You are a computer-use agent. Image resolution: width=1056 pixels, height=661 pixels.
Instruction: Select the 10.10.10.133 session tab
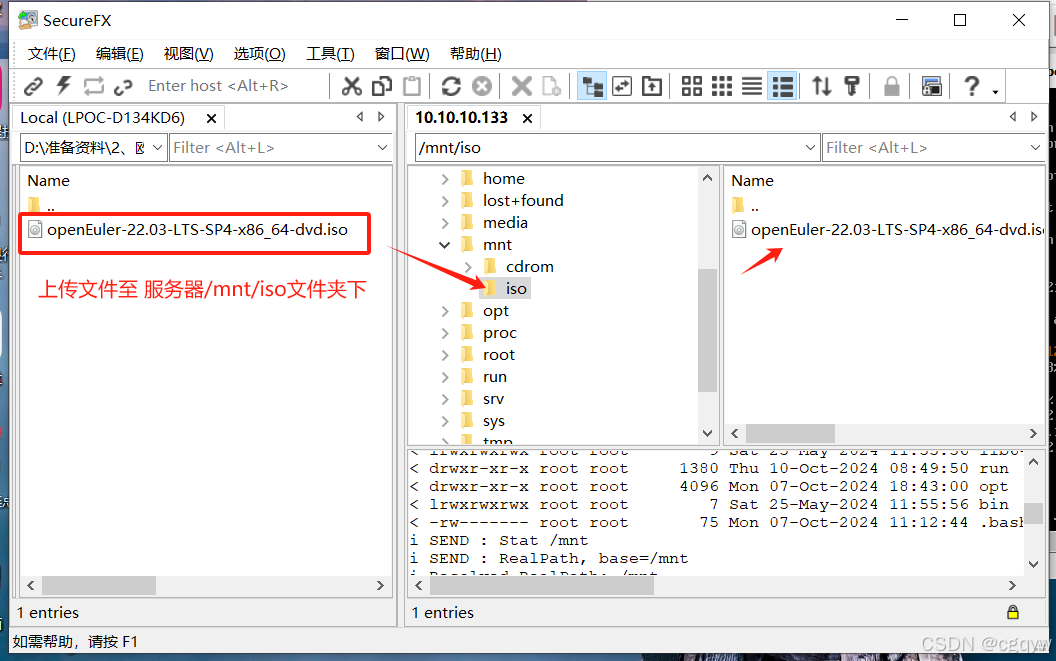(461, 118)
